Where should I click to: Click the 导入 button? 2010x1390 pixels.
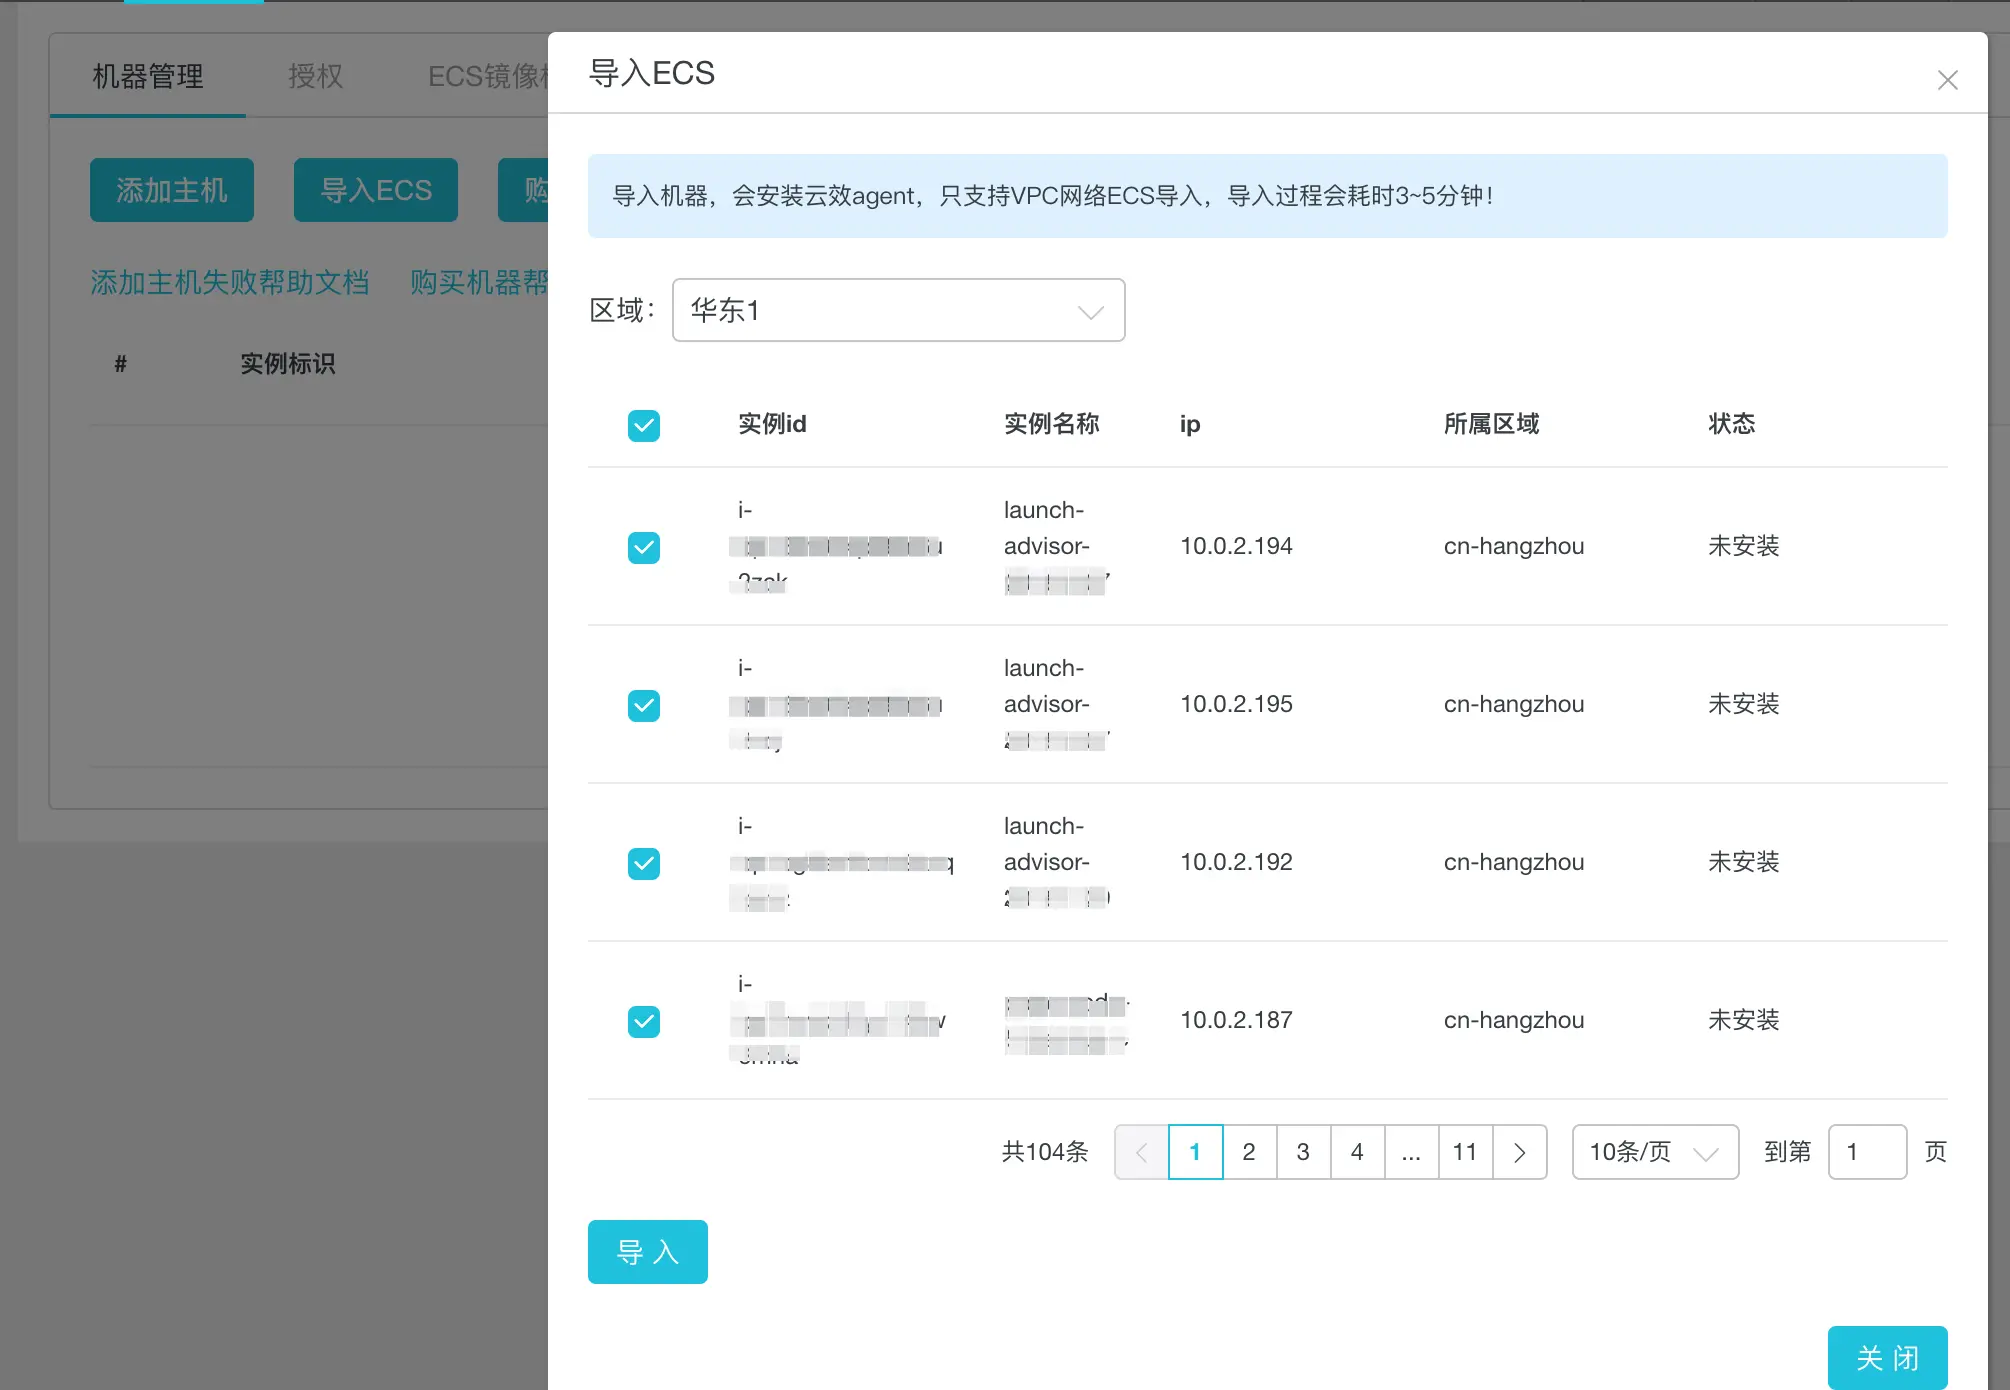tap(647, 1252)
